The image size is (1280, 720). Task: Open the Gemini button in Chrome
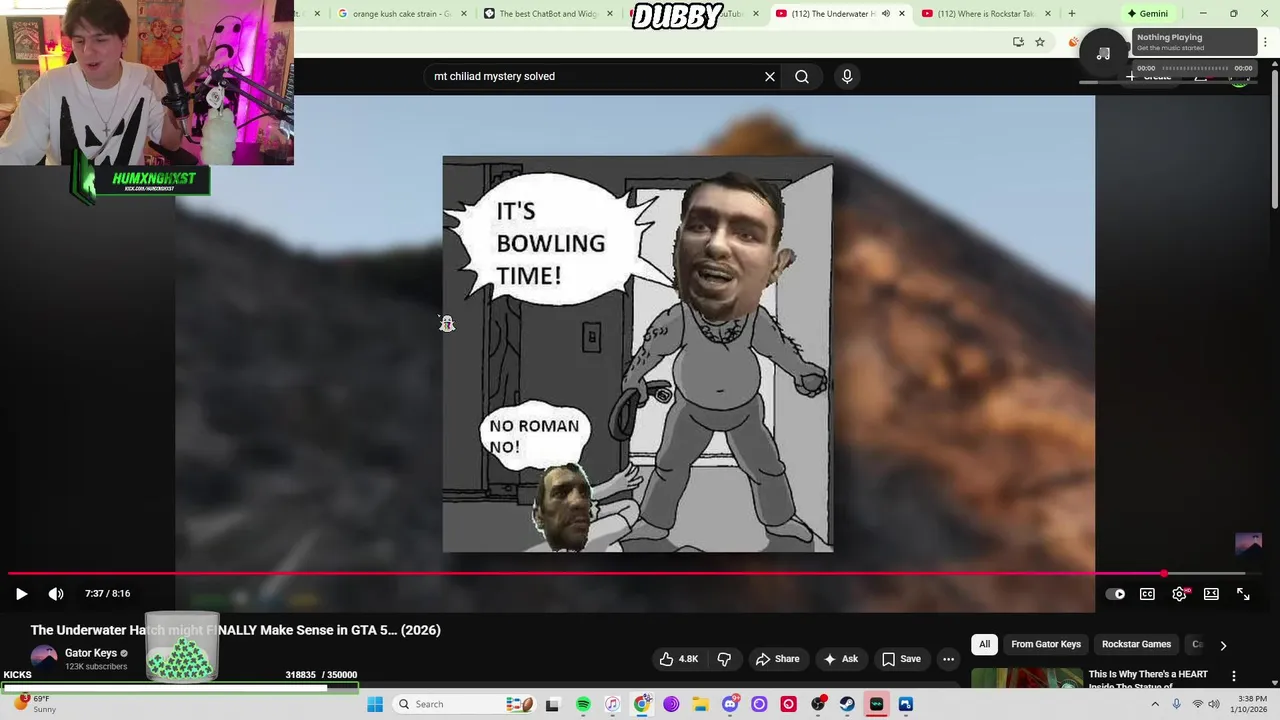click(x=1147, y=14)
